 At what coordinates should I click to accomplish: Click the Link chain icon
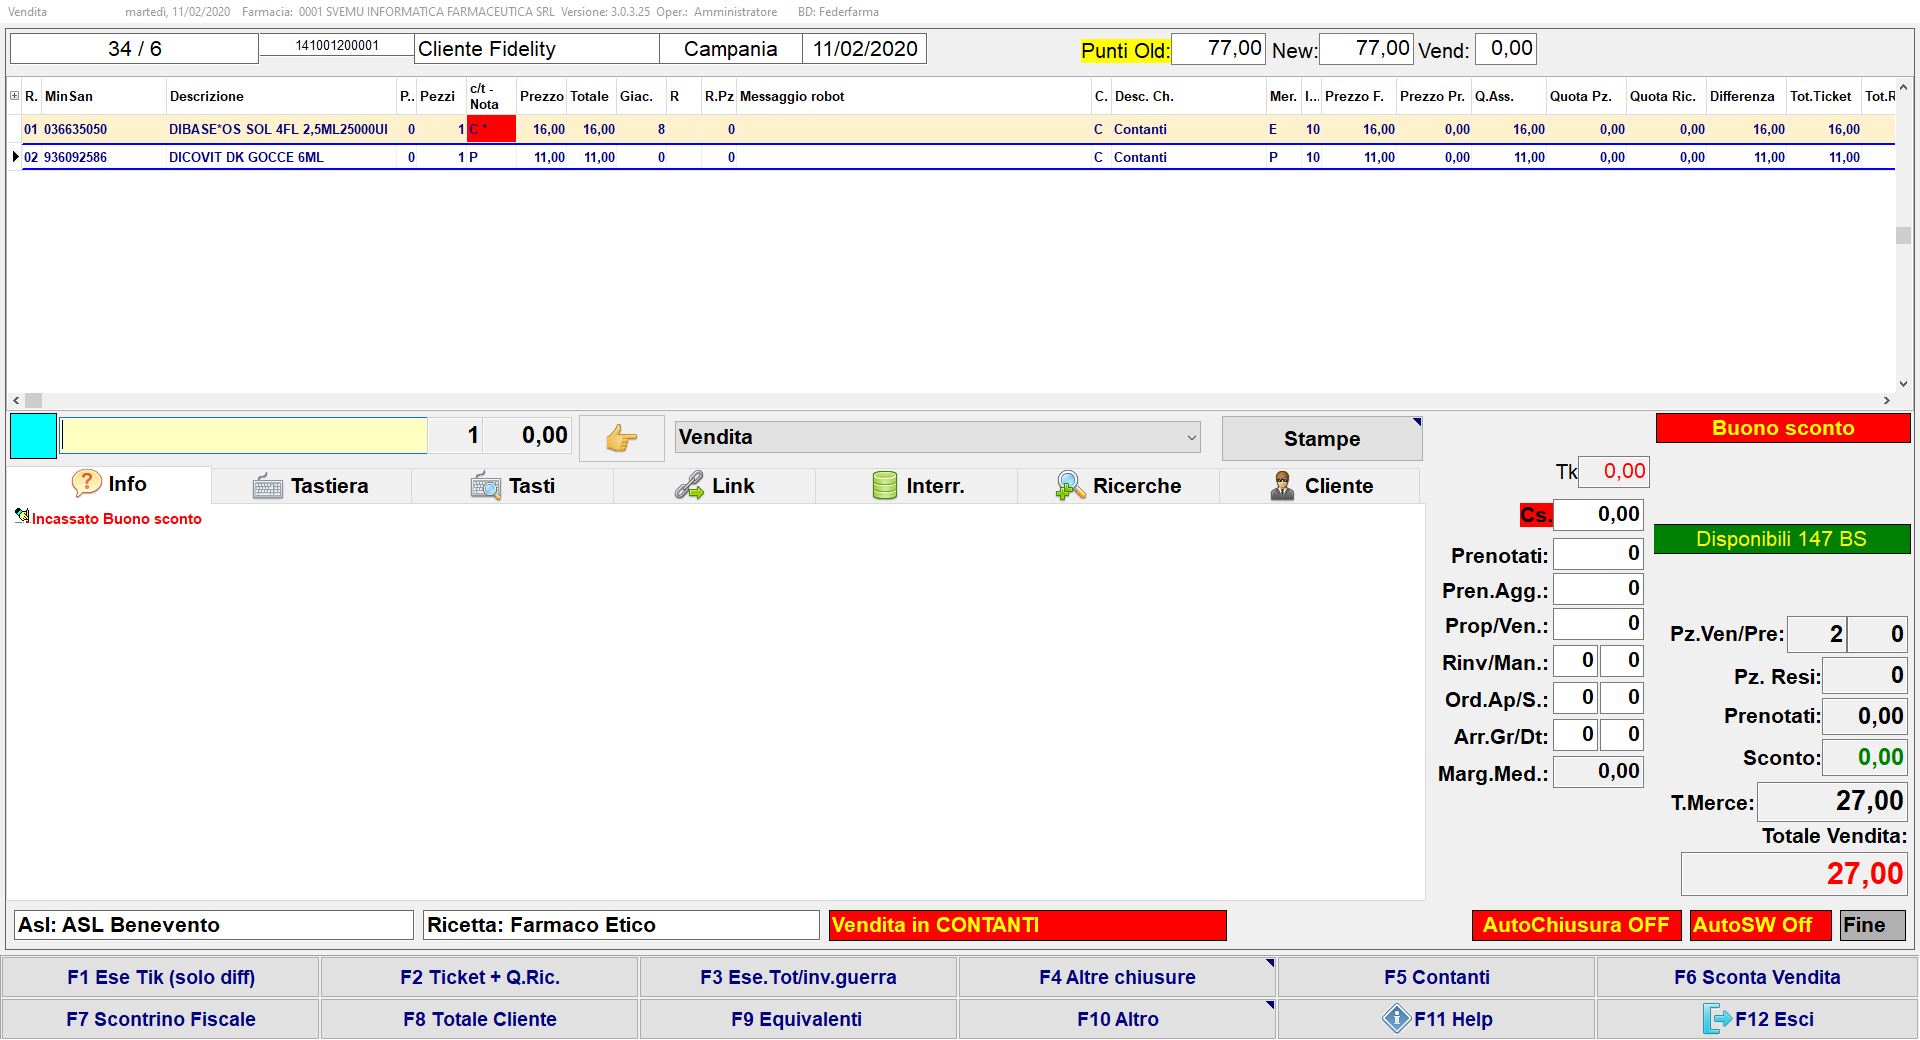(x=689, y=486)
